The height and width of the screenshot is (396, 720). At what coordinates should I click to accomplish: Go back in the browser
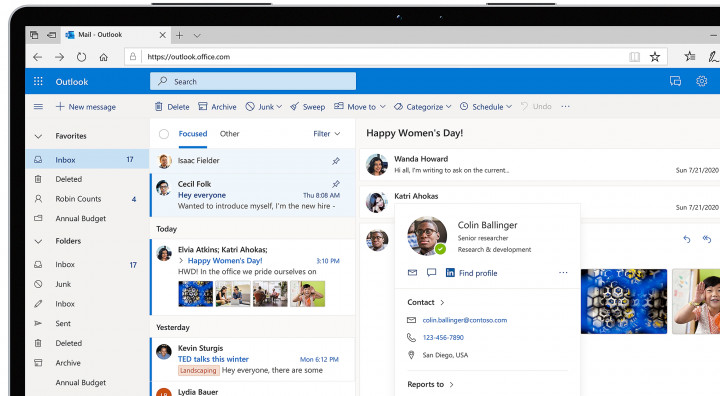click(38, 57)
